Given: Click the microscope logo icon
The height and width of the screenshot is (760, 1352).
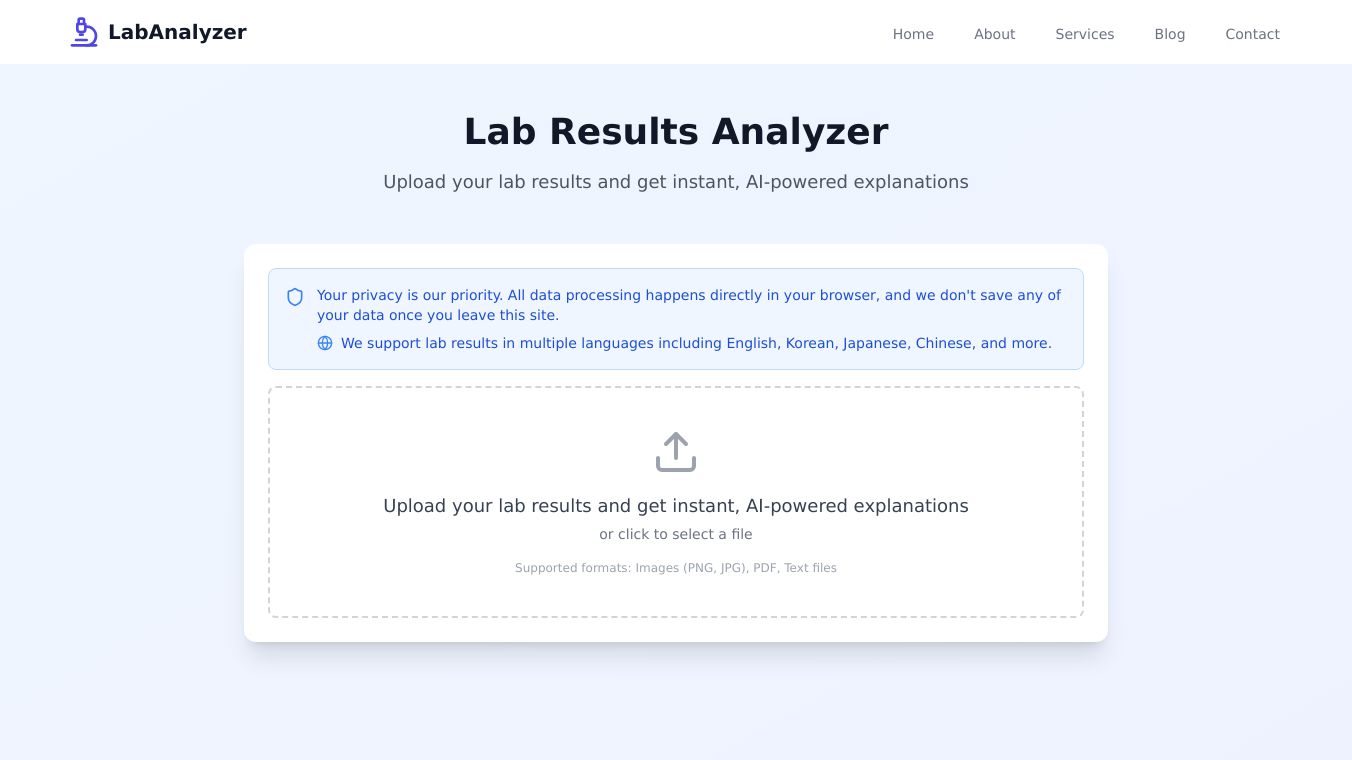Looking at the screenshot, I should click(84, 32).
